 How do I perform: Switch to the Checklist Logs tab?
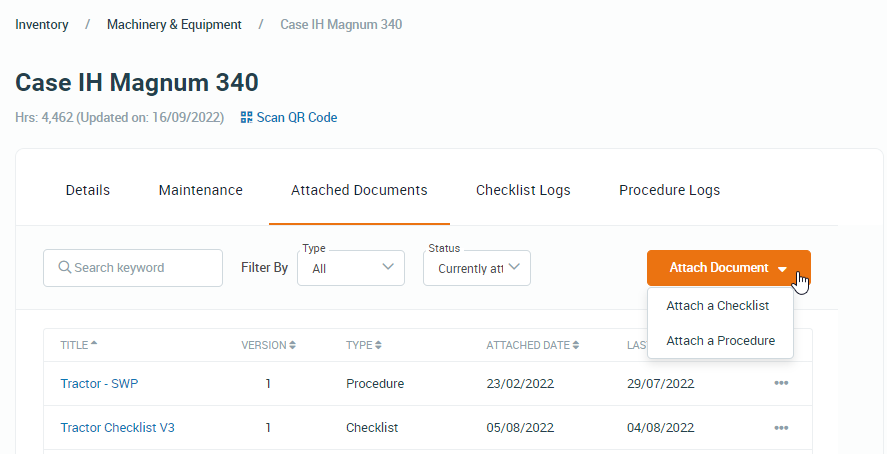[523, 190]
